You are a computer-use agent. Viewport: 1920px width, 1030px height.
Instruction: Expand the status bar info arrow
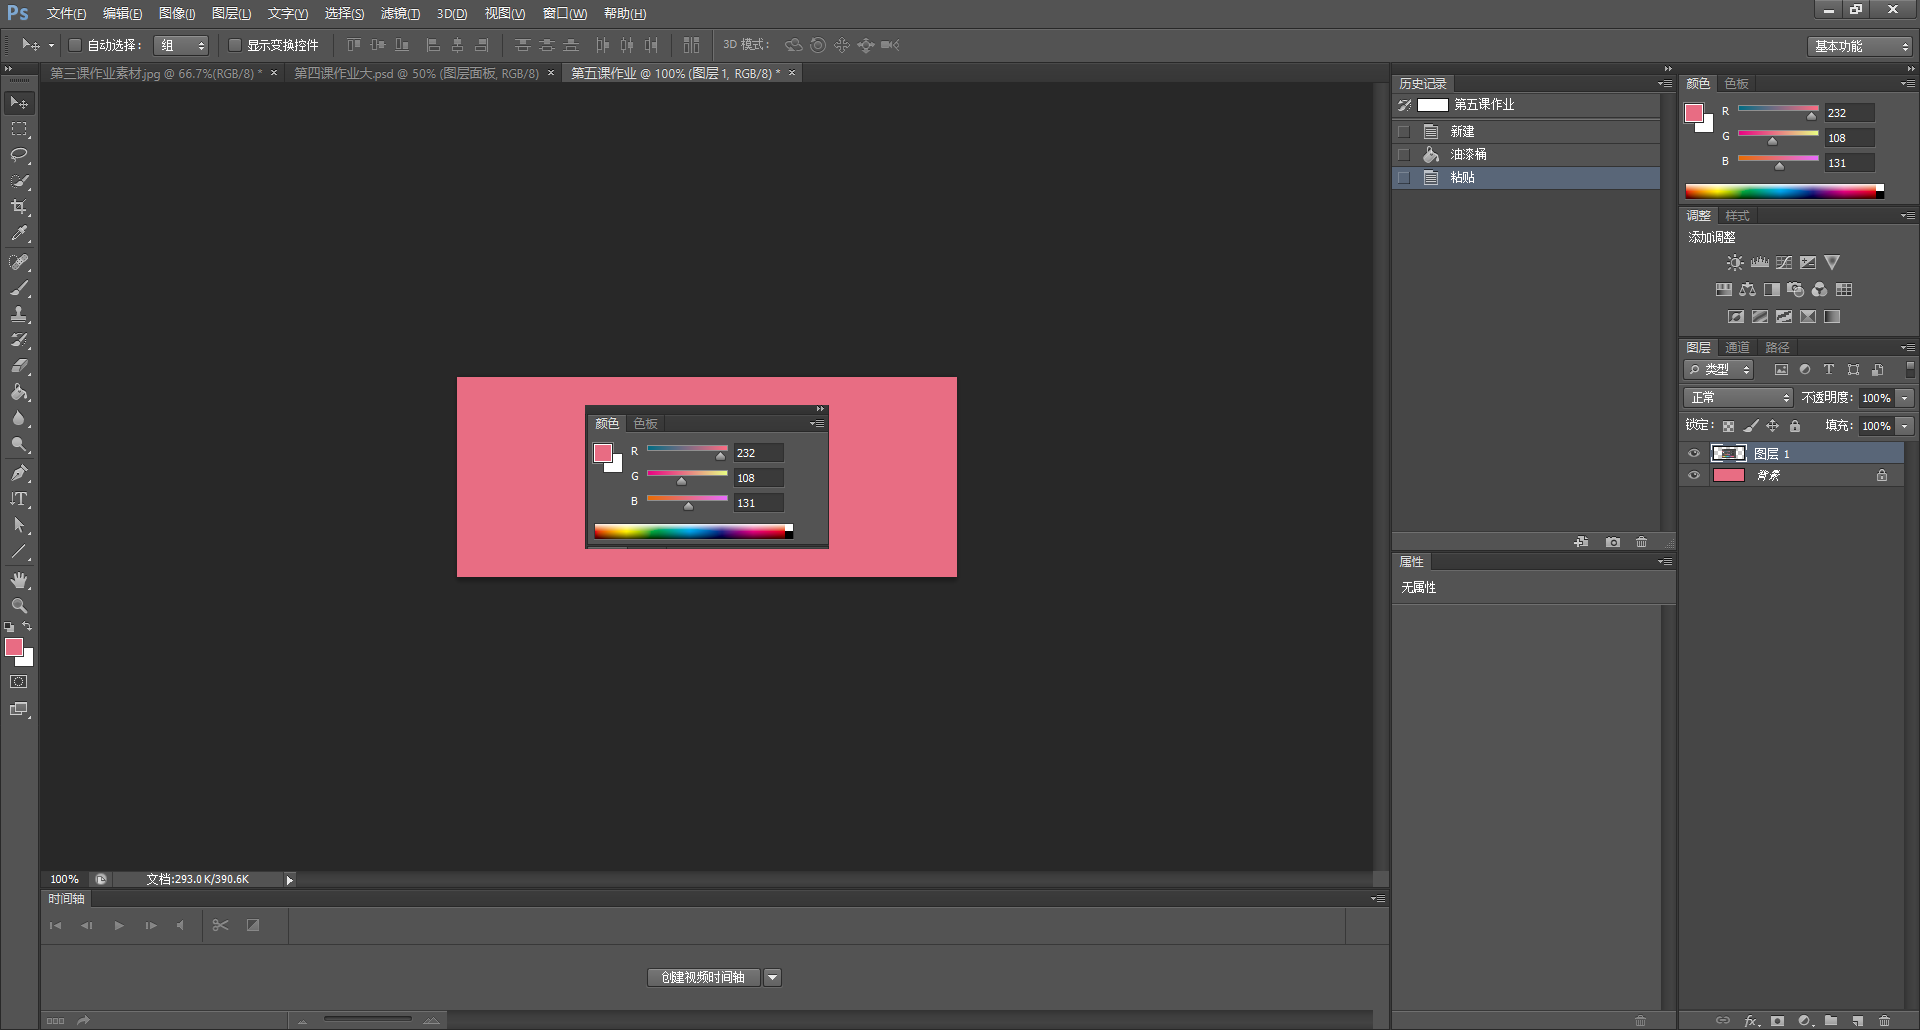click(290, 880)
